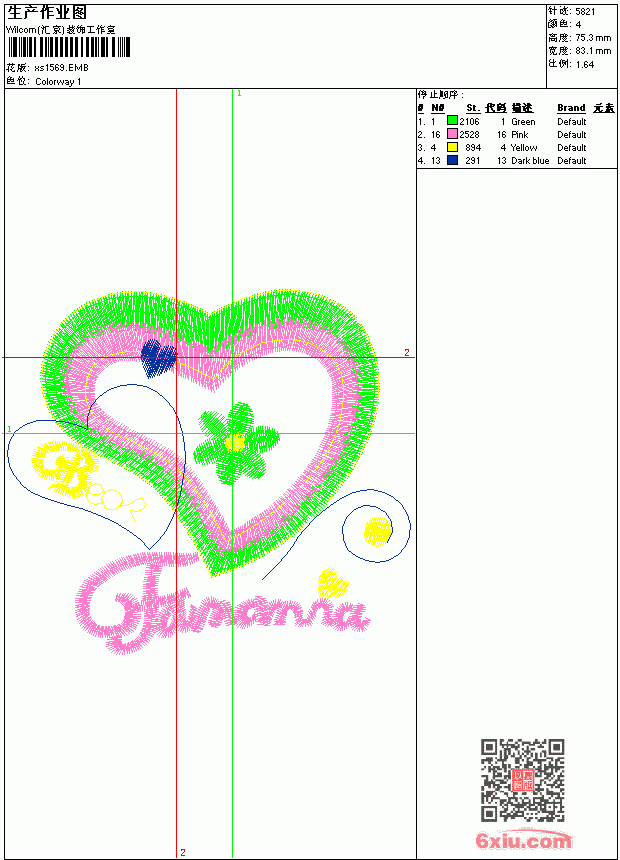This screenshot has width=620, height=860.
Task: Select the Pink description row
Action: [520, 134]
